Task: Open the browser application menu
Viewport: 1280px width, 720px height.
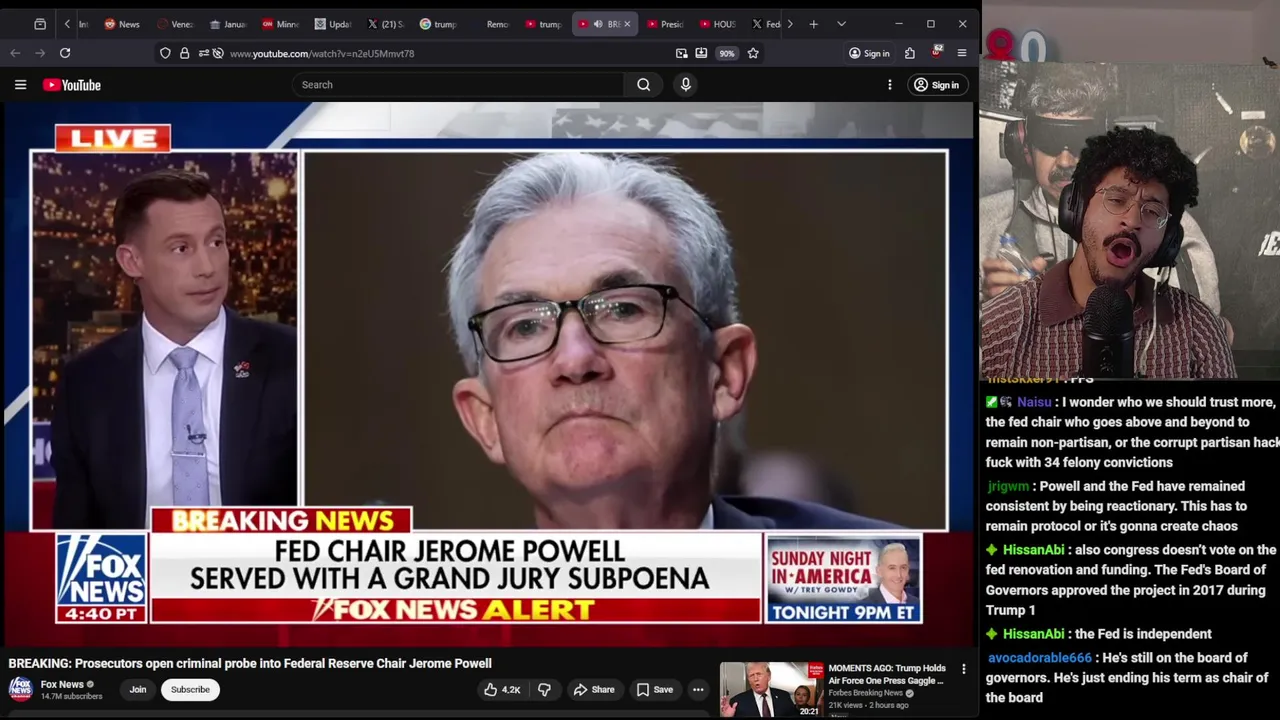Action: [962, 53]
